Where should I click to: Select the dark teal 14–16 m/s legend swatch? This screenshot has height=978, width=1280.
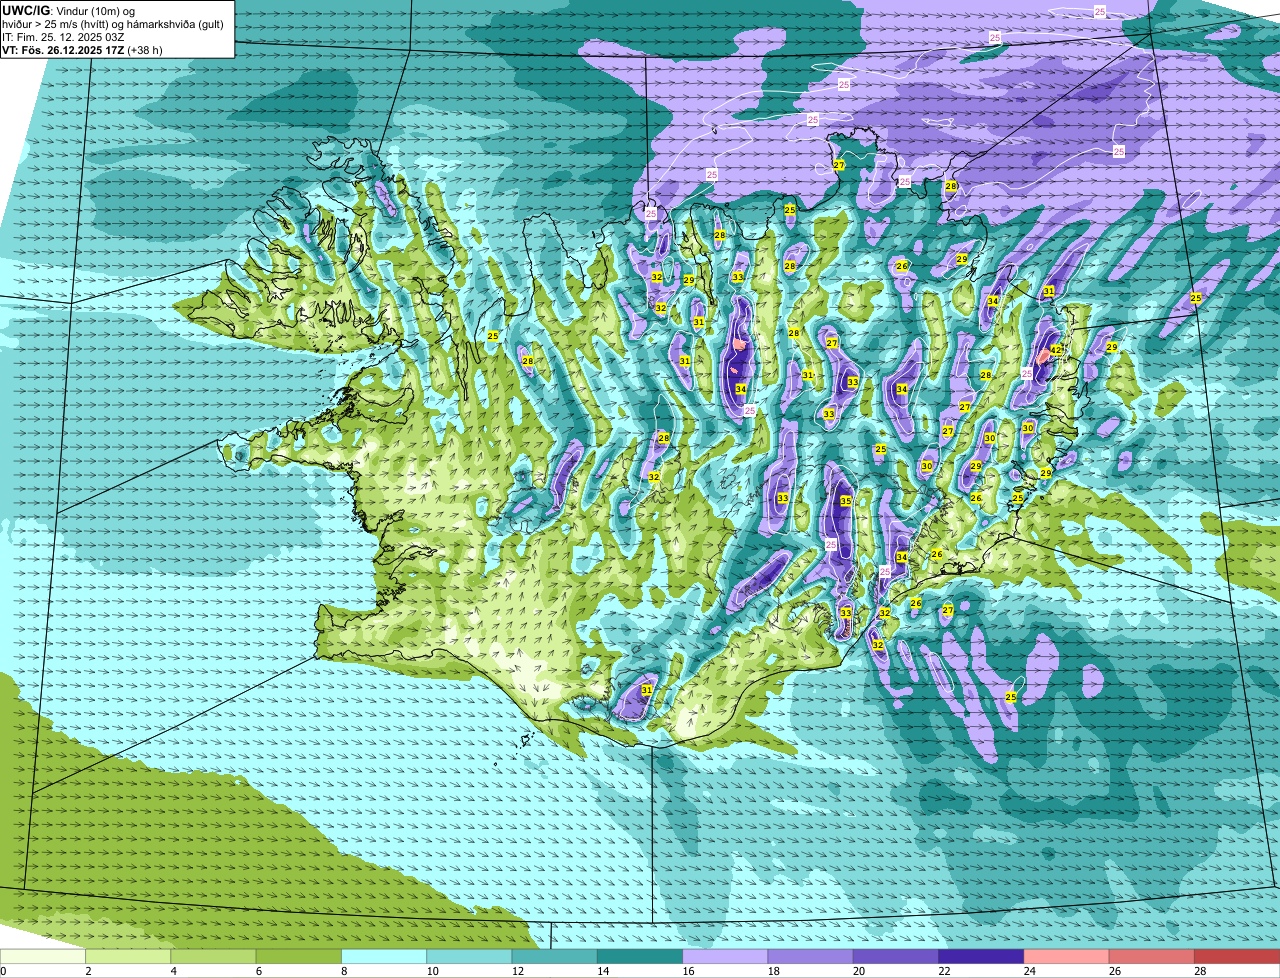[x=640, y=957]
